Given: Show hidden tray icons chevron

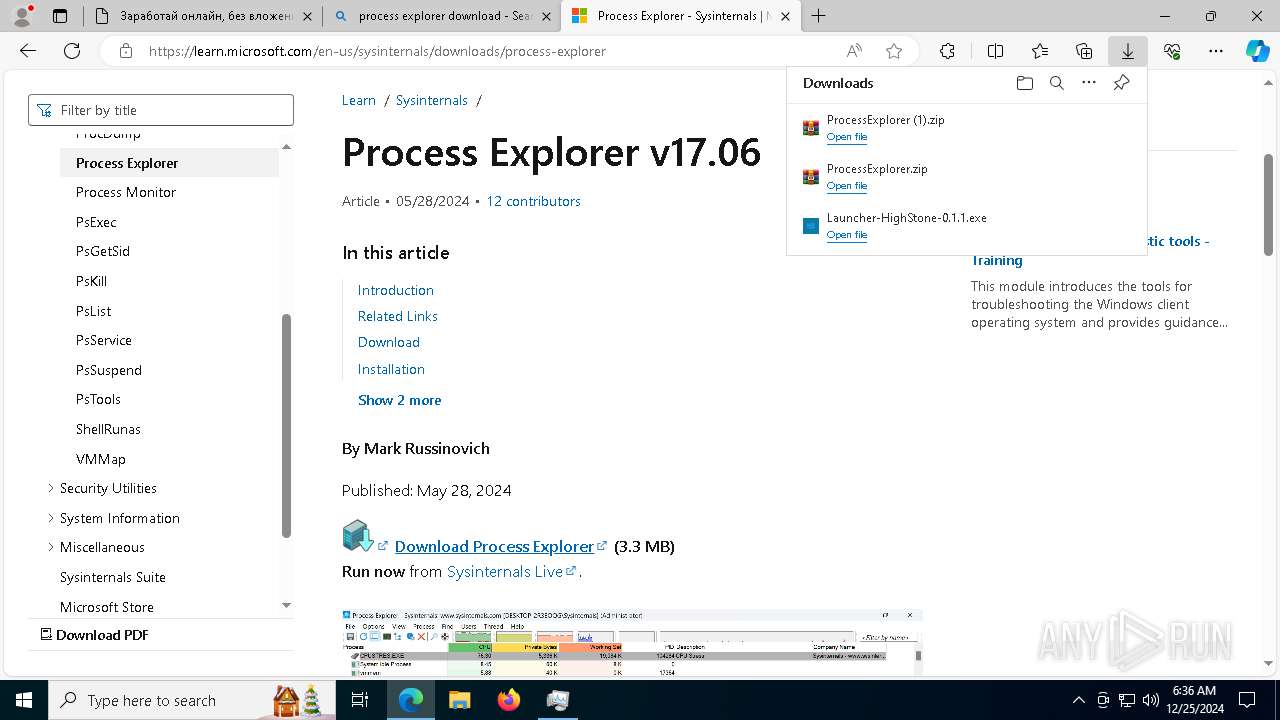Looking at the screenshot, I should [1078, 700].
